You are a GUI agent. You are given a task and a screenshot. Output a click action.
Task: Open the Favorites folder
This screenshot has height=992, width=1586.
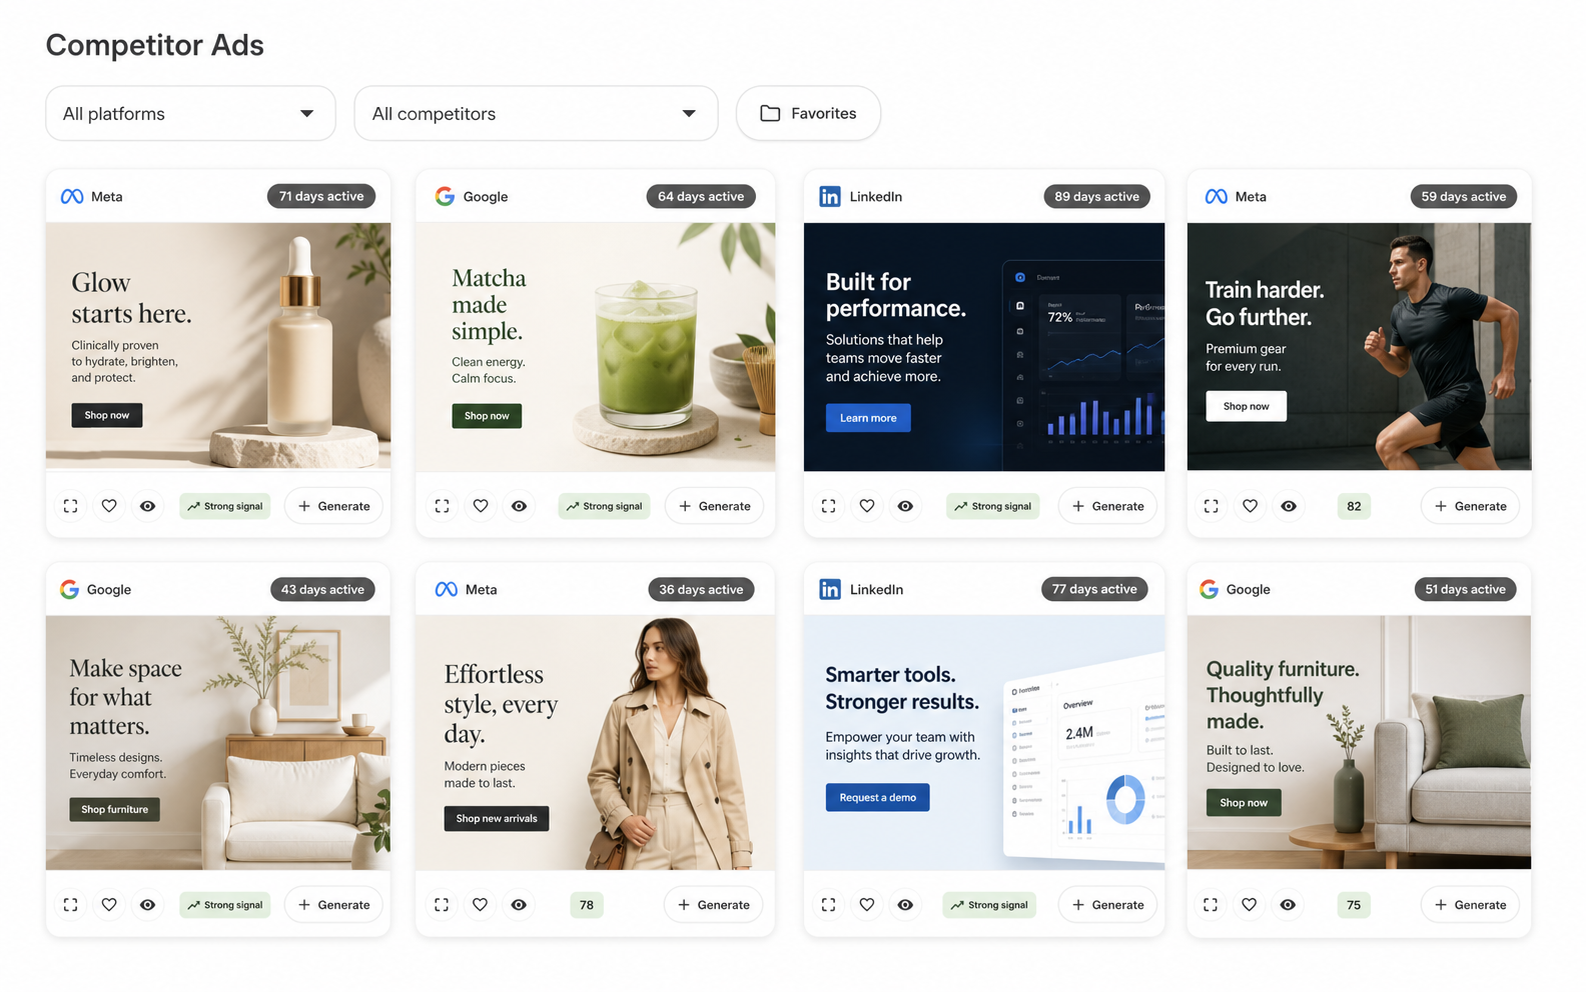(x=808, y=113)
